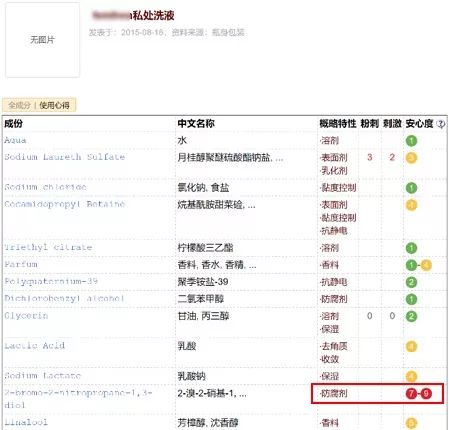Click the 去角质 property in Lactic Acid row

point(334,346)
